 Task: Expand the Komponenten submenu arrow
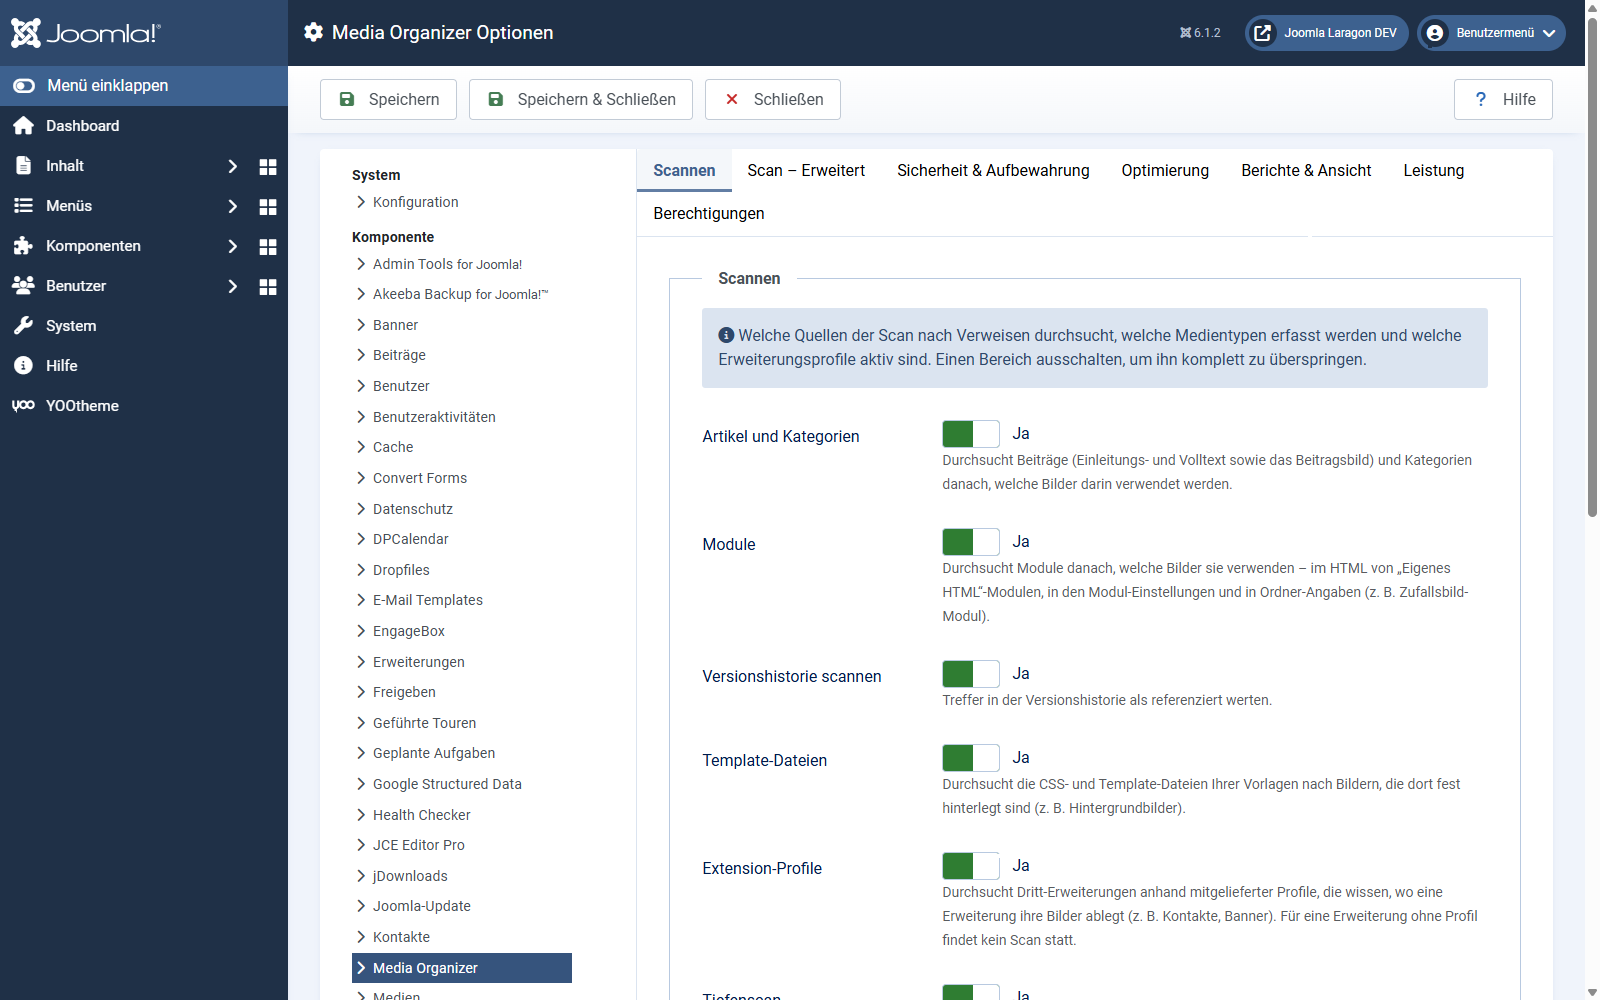232,246
